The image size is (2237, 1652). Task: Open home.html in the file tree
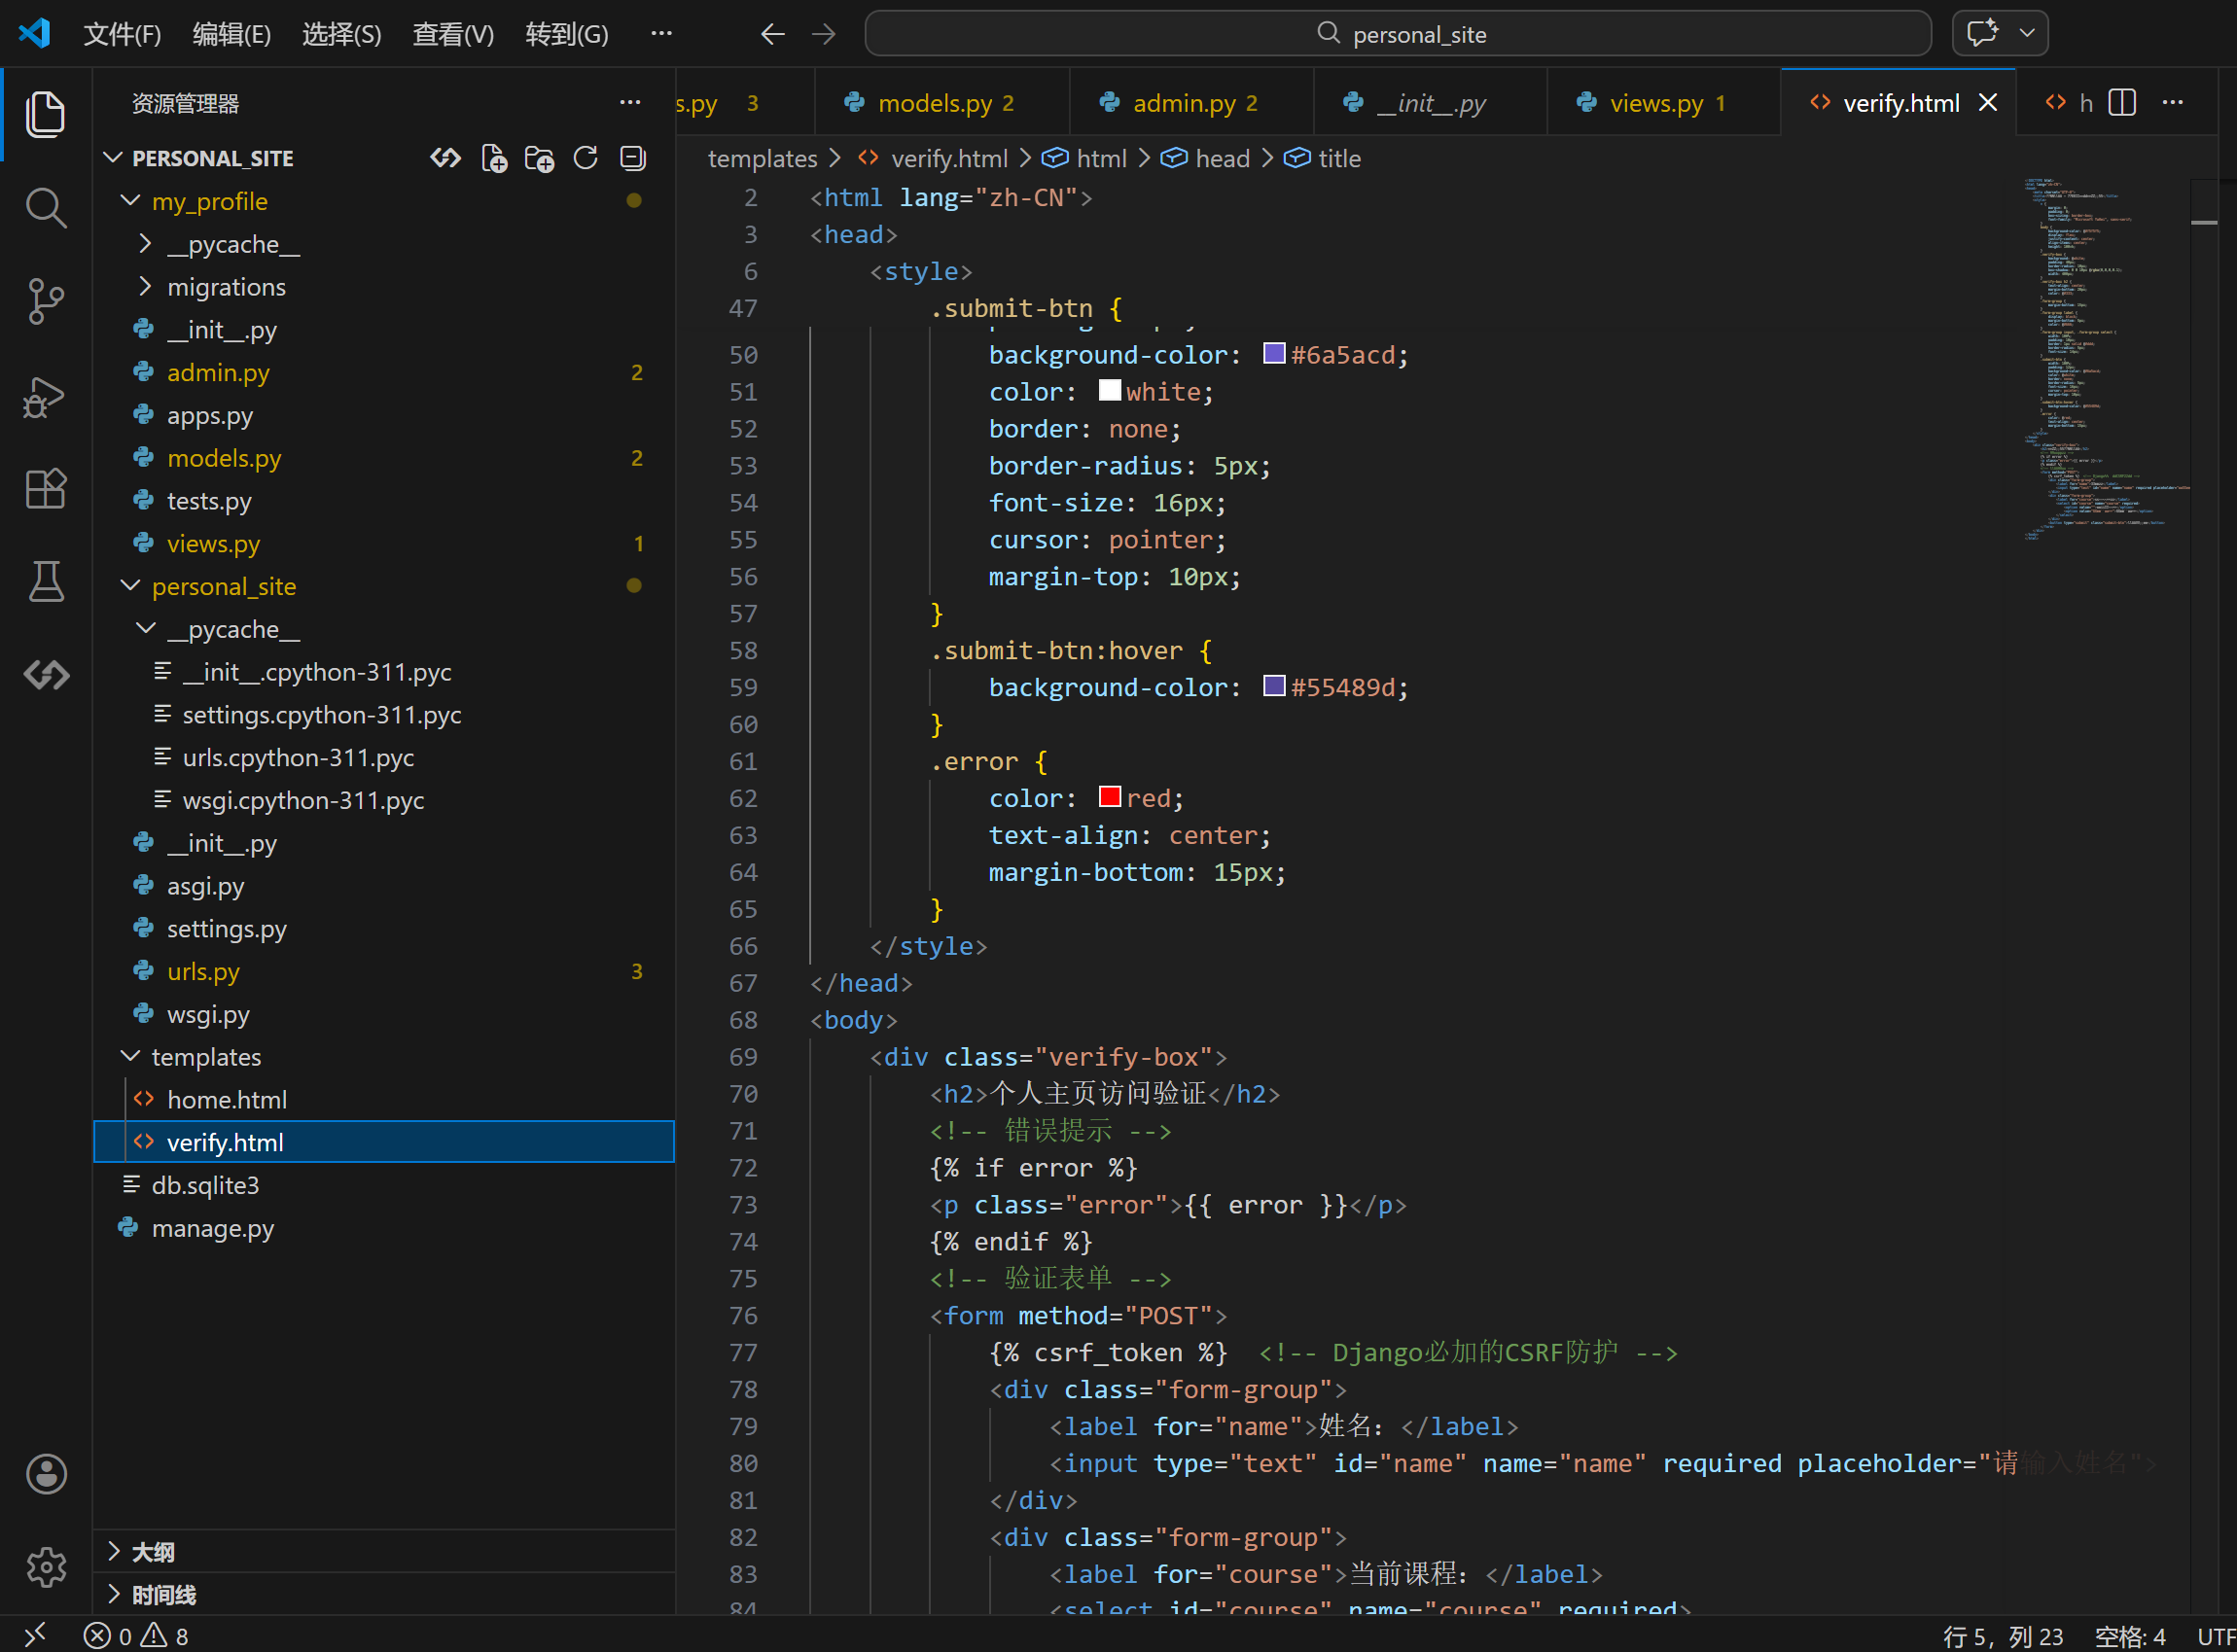tap(227, 1099)
